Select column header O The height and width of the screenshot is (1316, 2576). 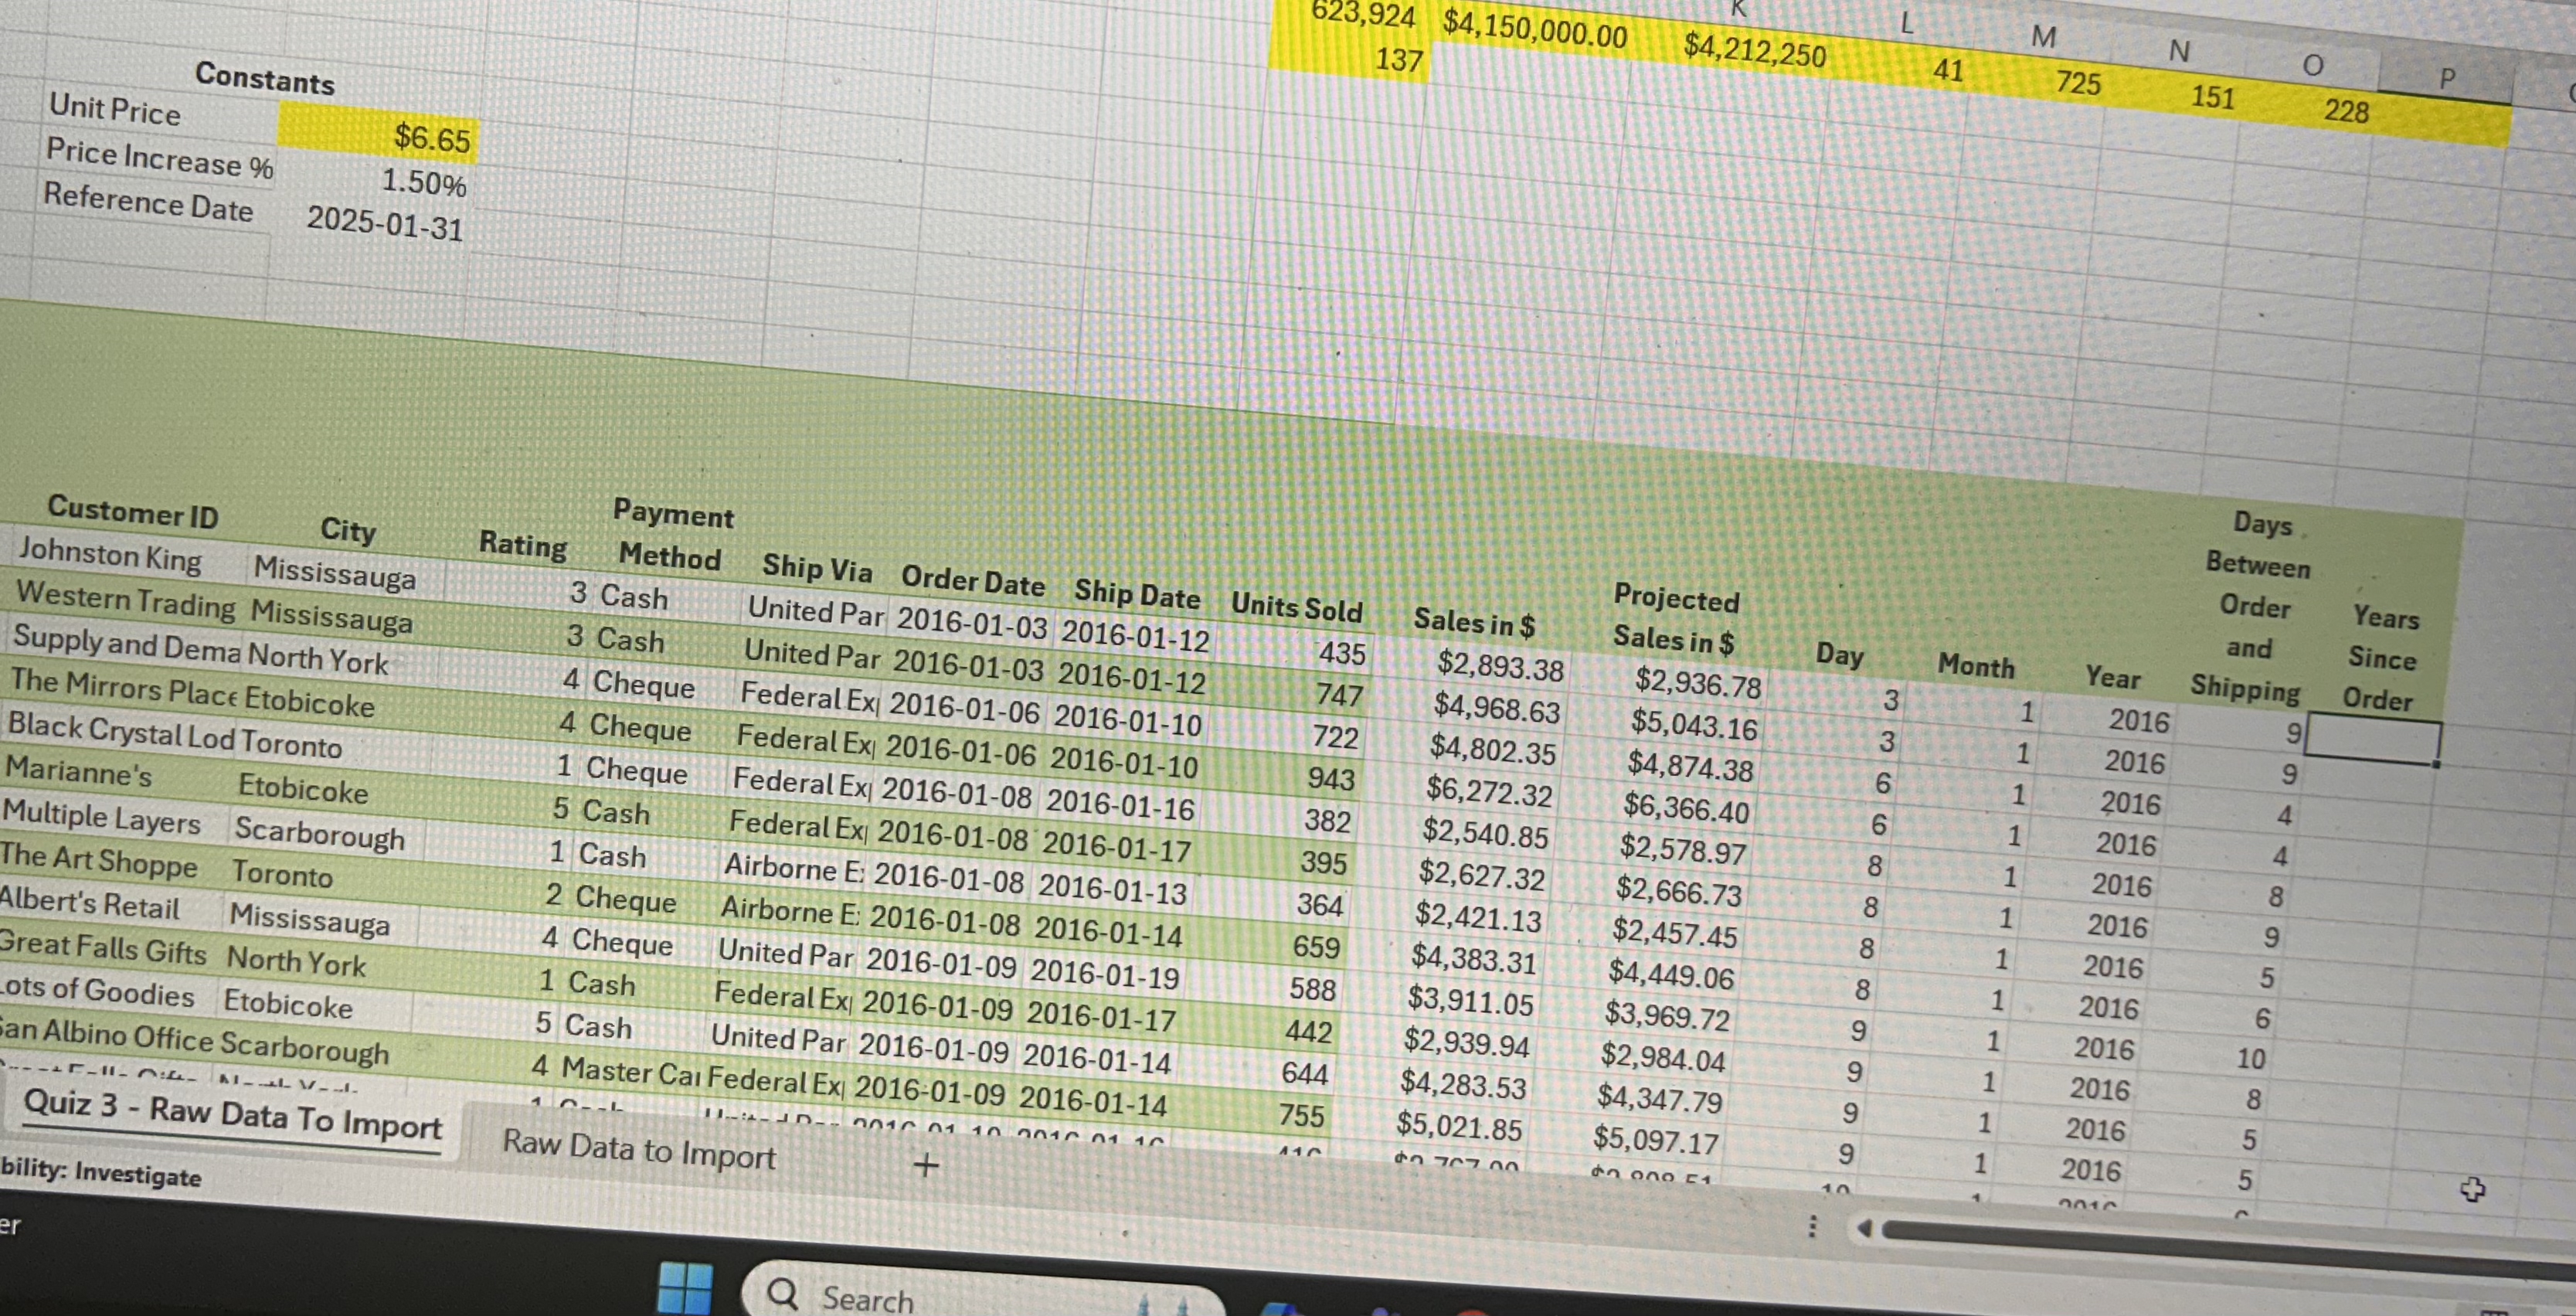pyautogui.click(x=2312, y=65)
